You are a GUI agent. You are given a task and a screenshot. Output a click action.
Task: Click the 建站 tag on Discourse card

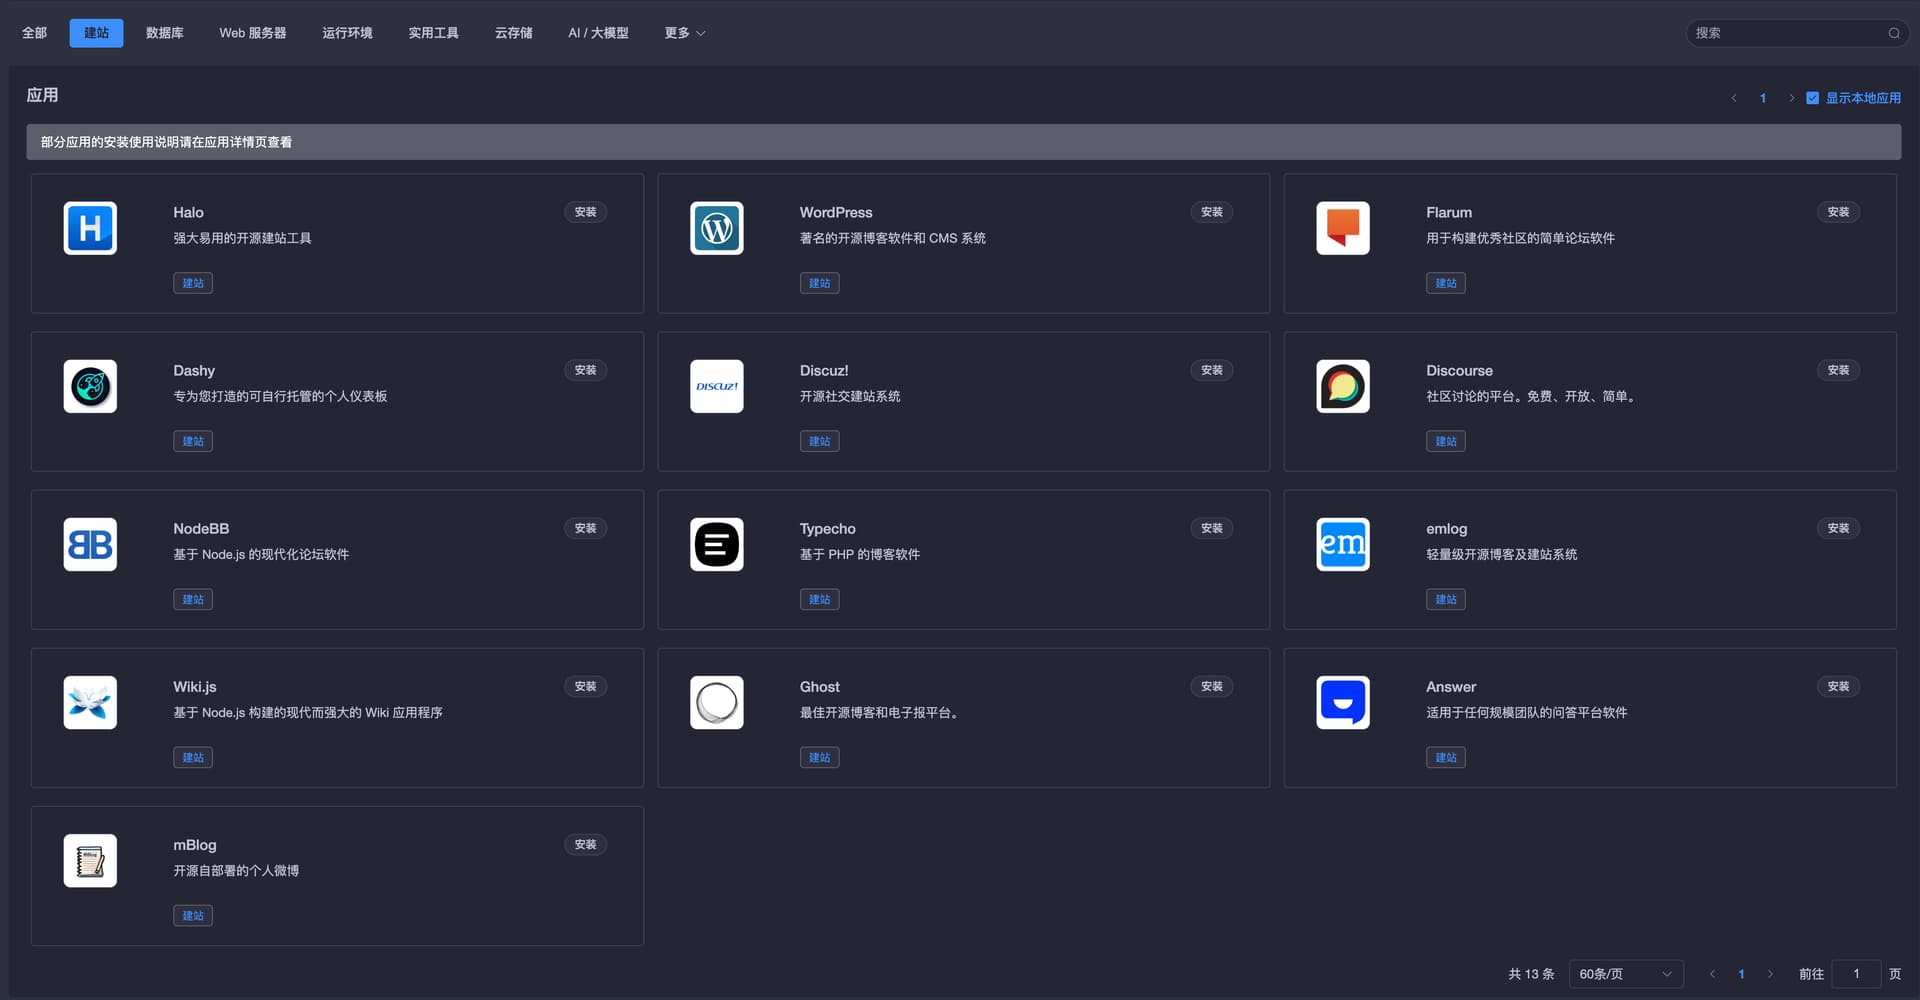[x=1446, y=441]
